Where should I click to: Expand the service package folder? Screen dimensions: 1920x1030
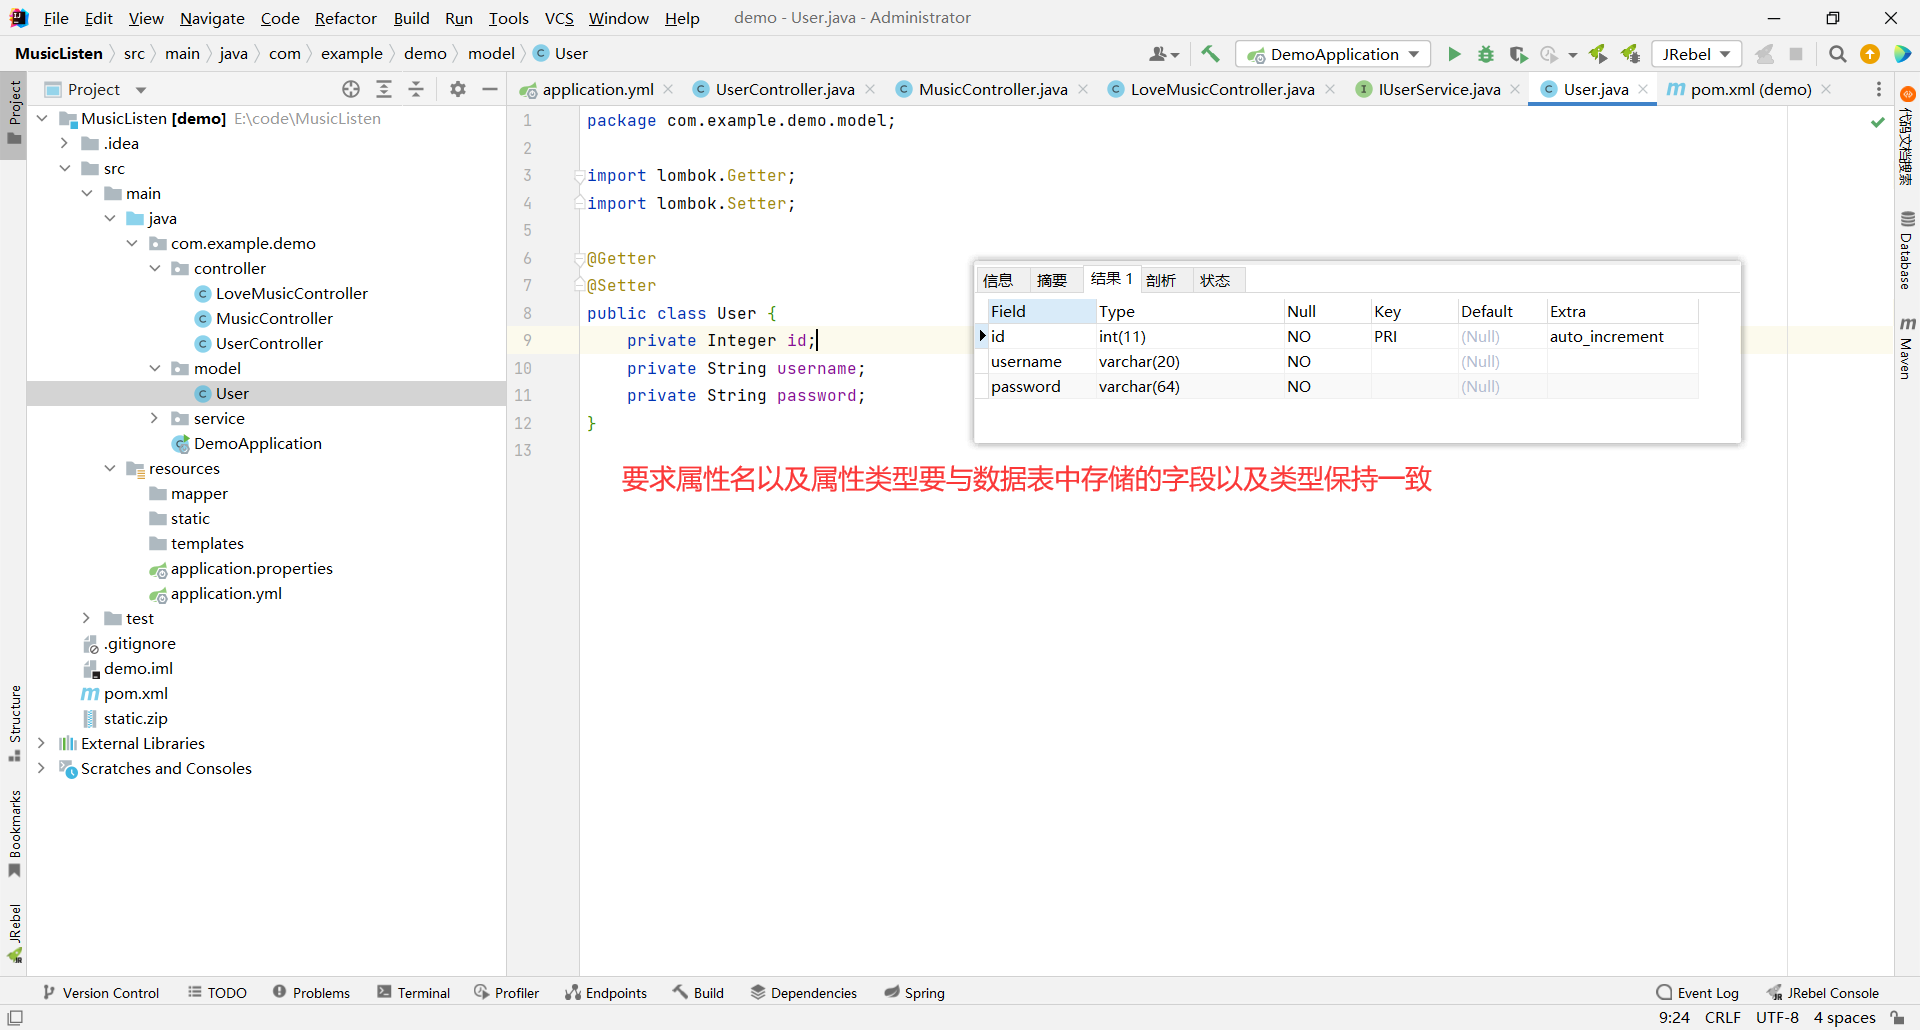[x=154, y=418]
